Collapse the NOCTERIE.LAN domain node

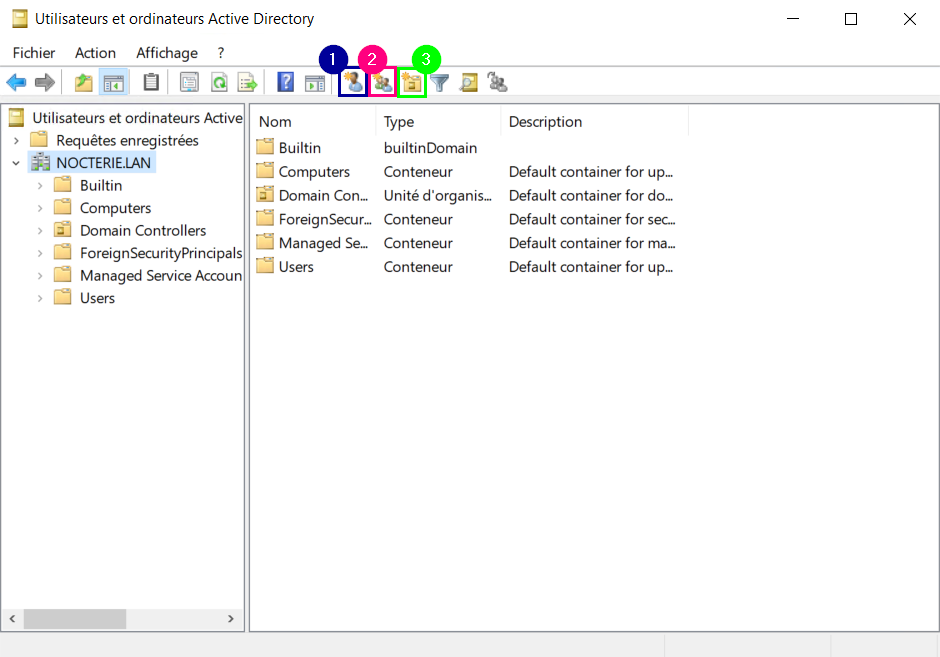point(16,163)
